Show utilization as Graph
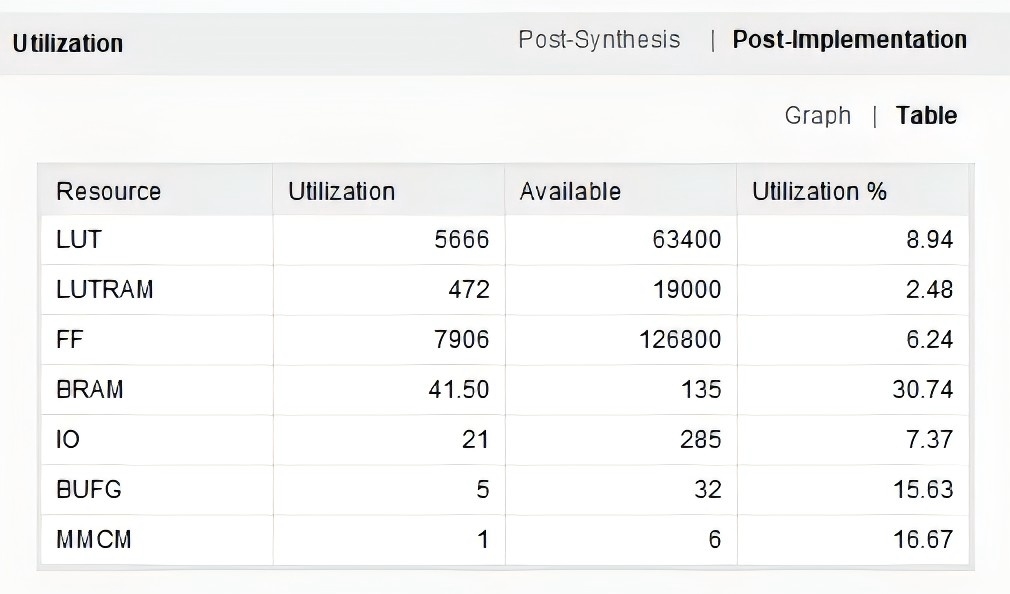 817,116
